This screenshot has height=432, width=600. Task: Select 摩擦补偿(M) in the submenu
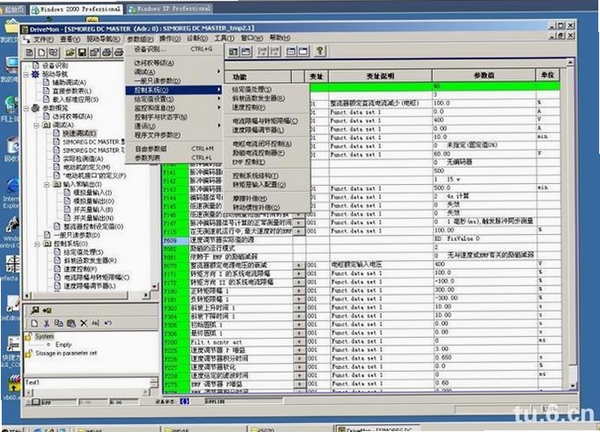[267, 199]
